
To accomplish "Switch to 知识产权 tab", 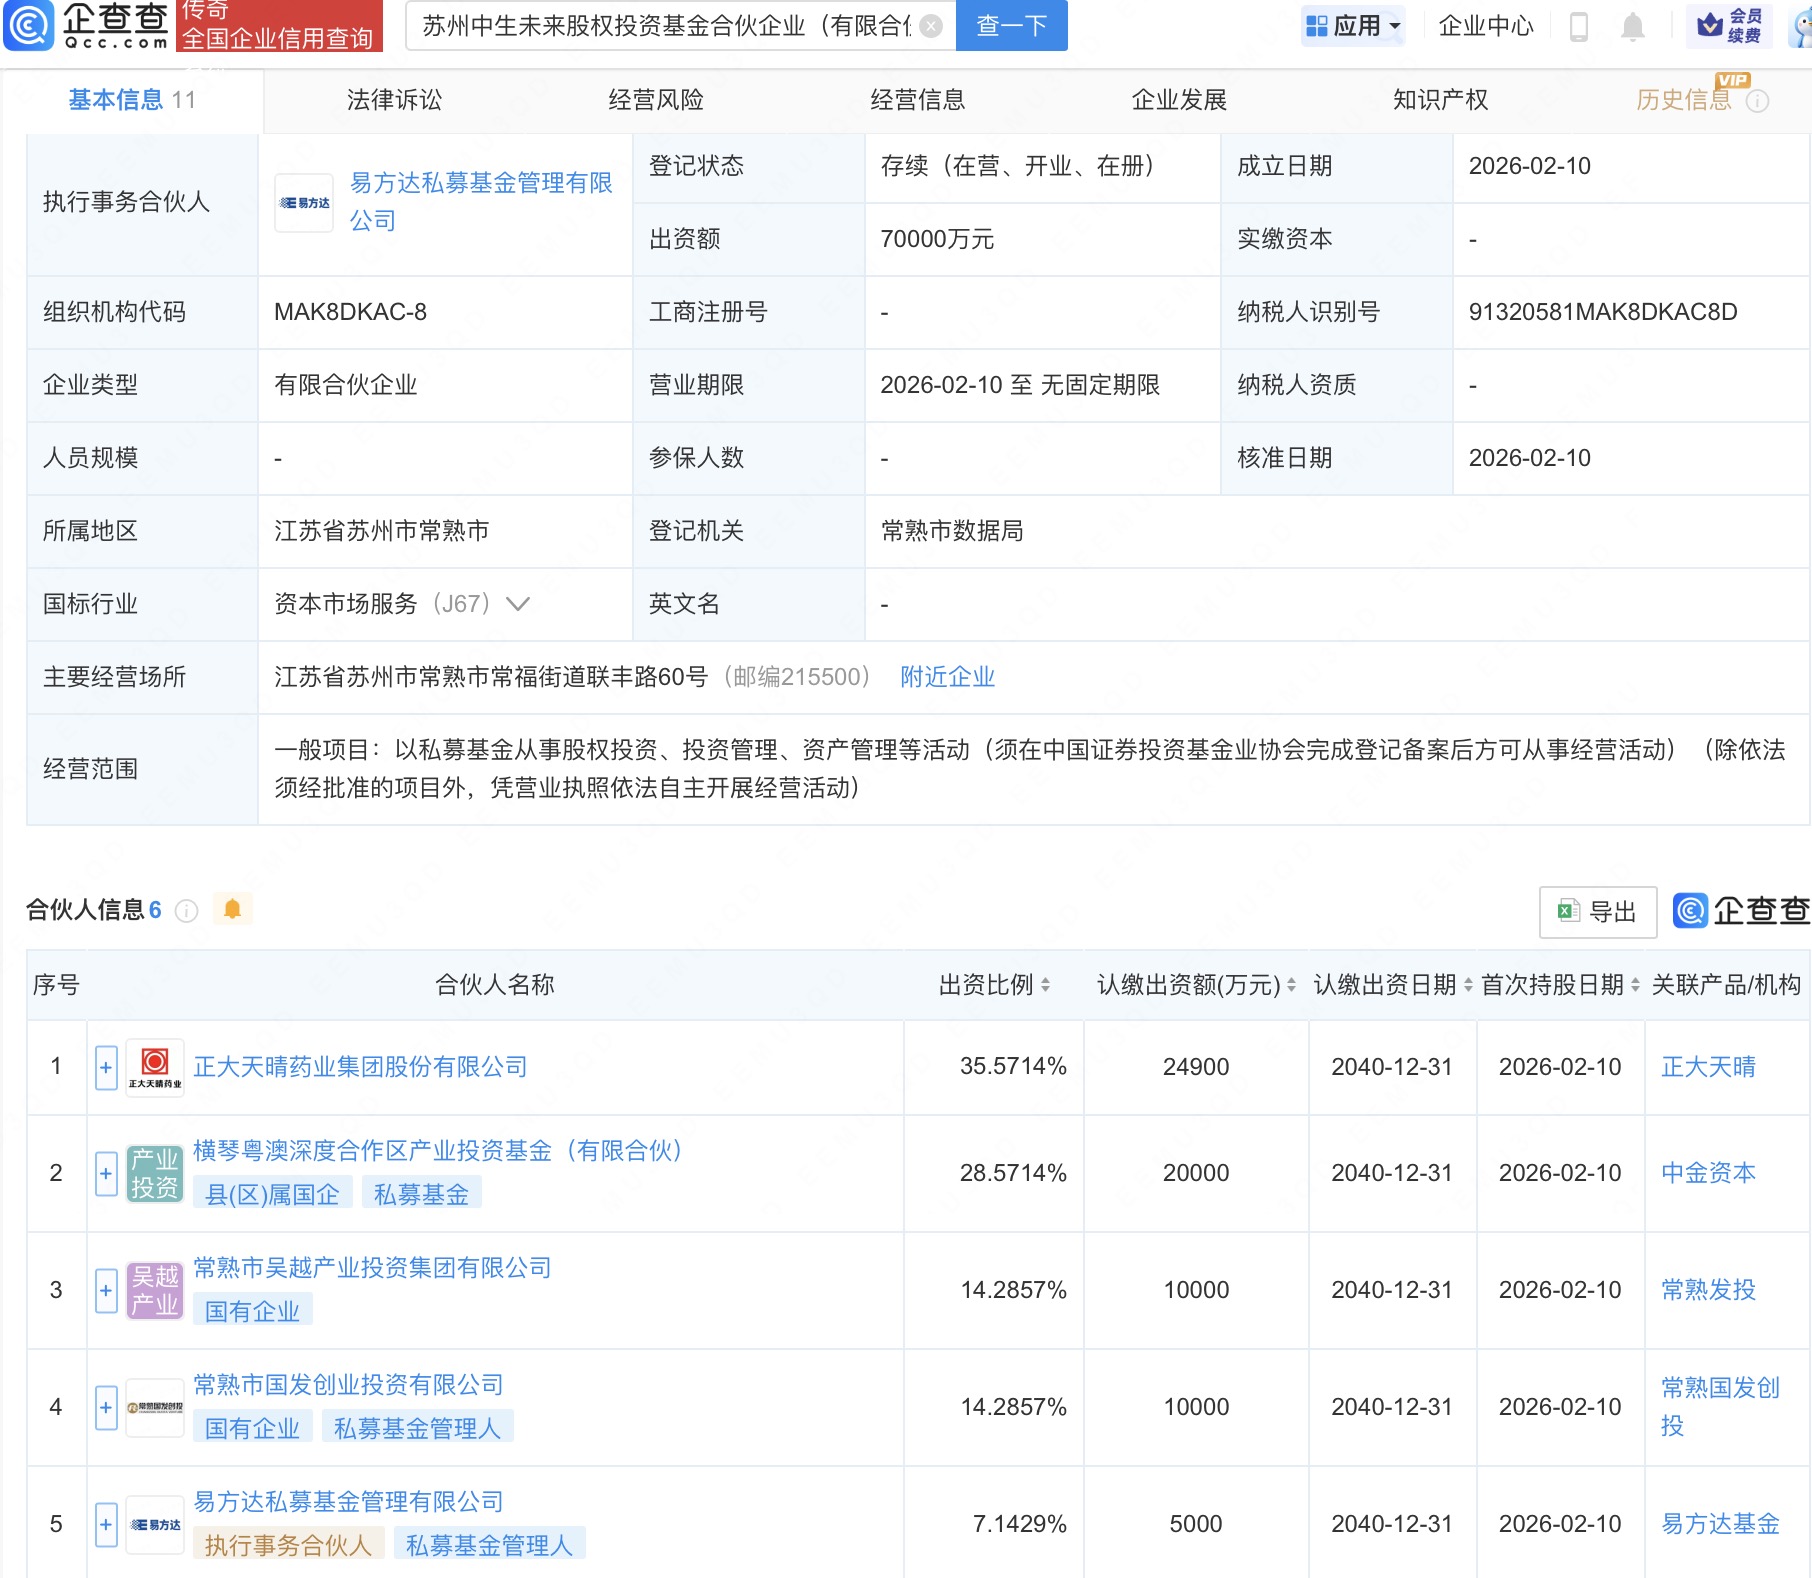I will coord(1440,100).
